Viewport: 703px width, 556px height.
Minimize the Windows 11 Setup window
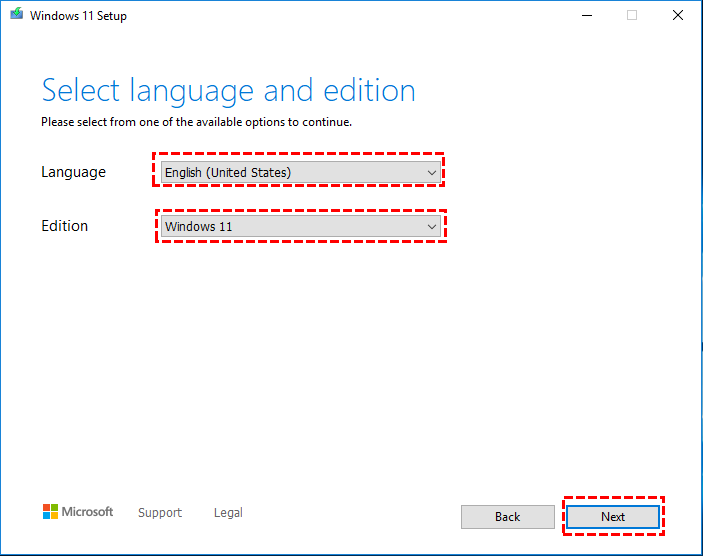point(585,15)
